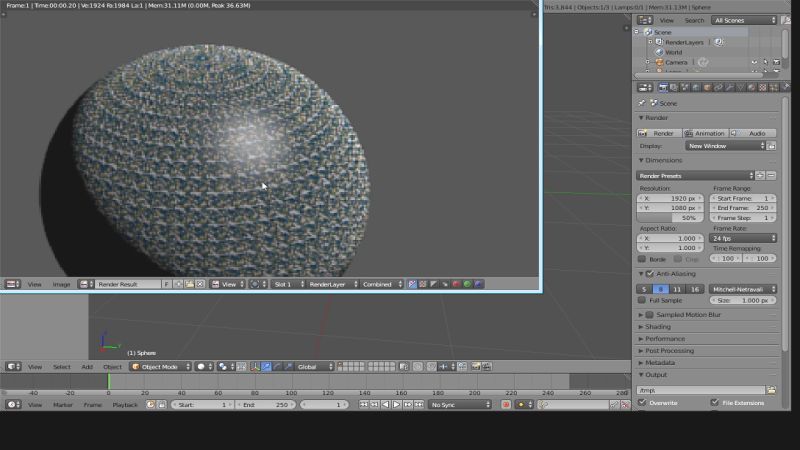This screenshot has height=450, width=800.
Task: Open the Modifiers wrench tab icon
Action: (x=730, y=88)
